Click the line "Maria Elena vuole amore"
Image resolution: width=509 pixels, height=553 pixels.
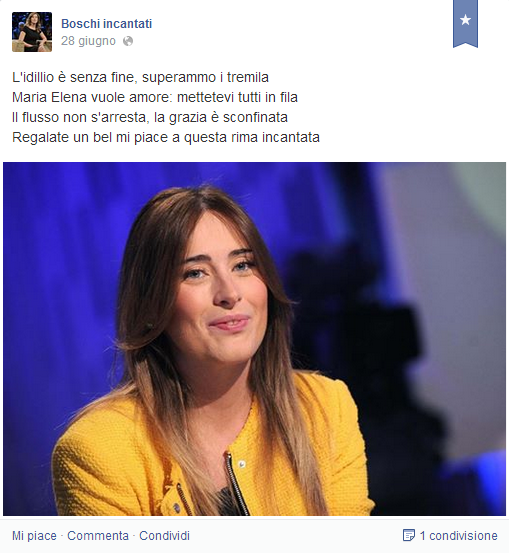[x=155, y=97]
